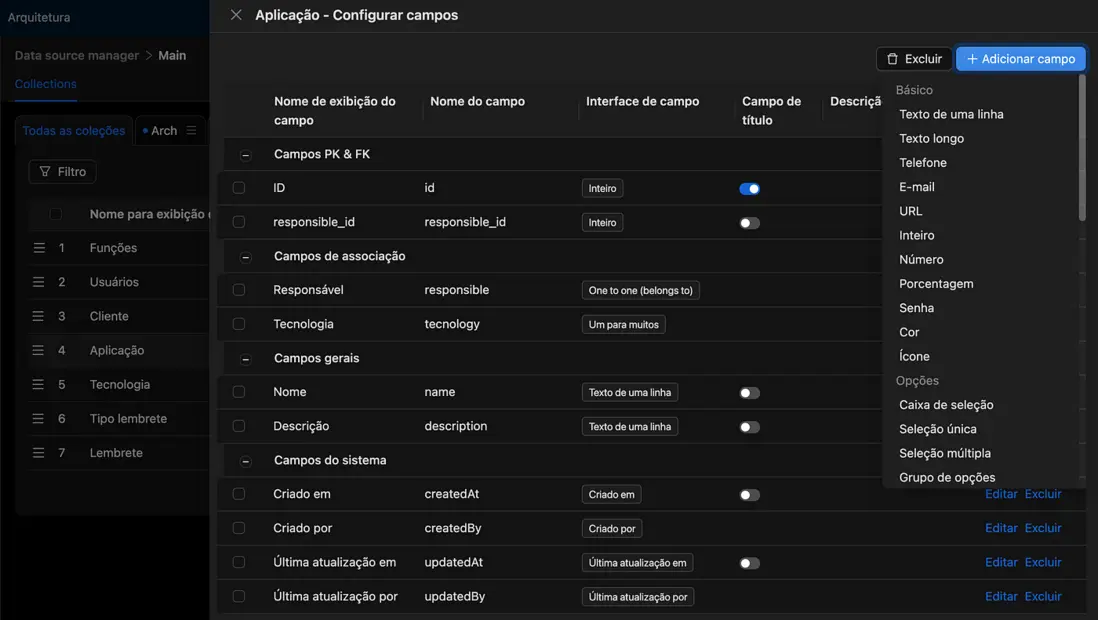The width and height of the screenshot is (1098, 620).
Task: Click the Adicionar campo plus button
Action: coord(1020,59)
